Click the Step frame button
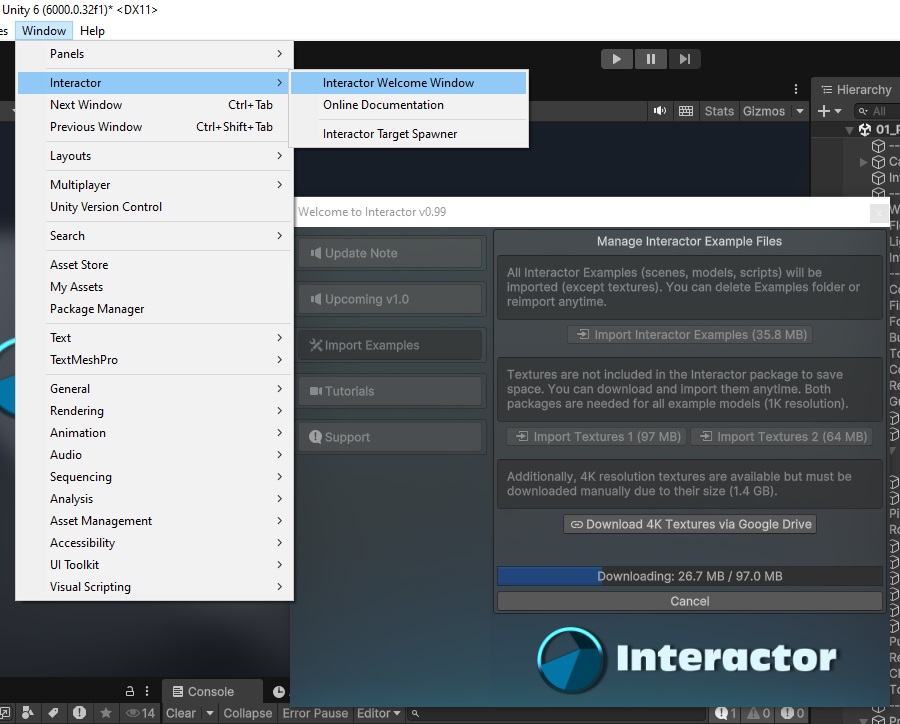900x724 pixels. 684,59
